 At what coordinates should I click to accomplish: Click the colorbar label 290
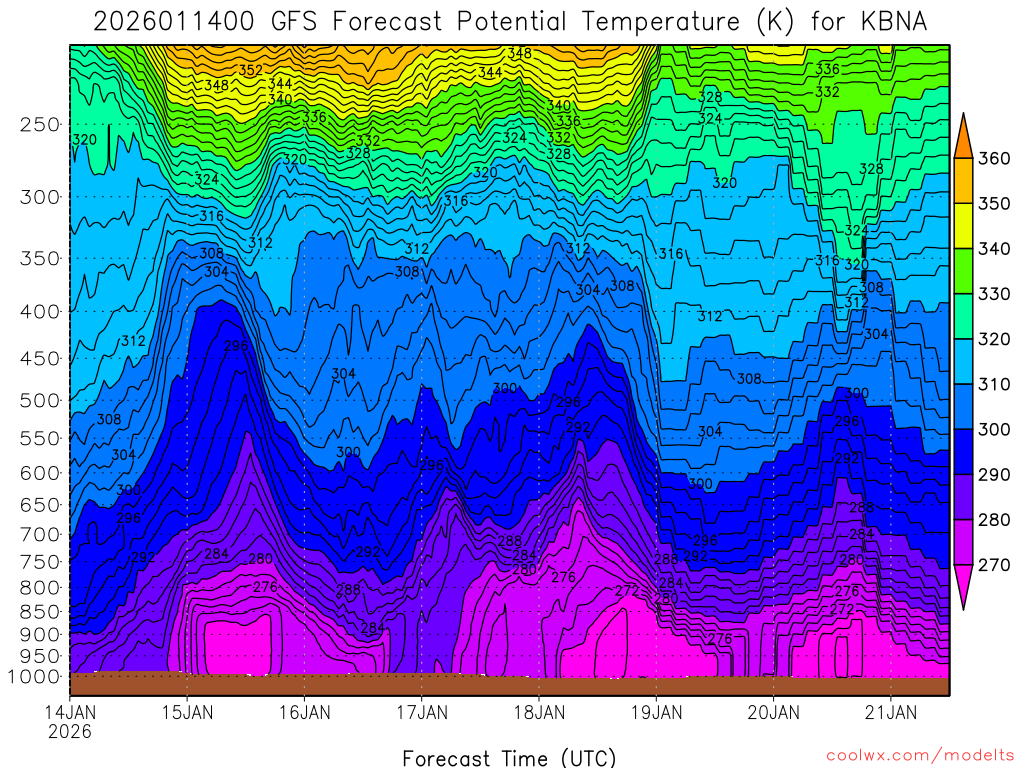tap(994, 474)
